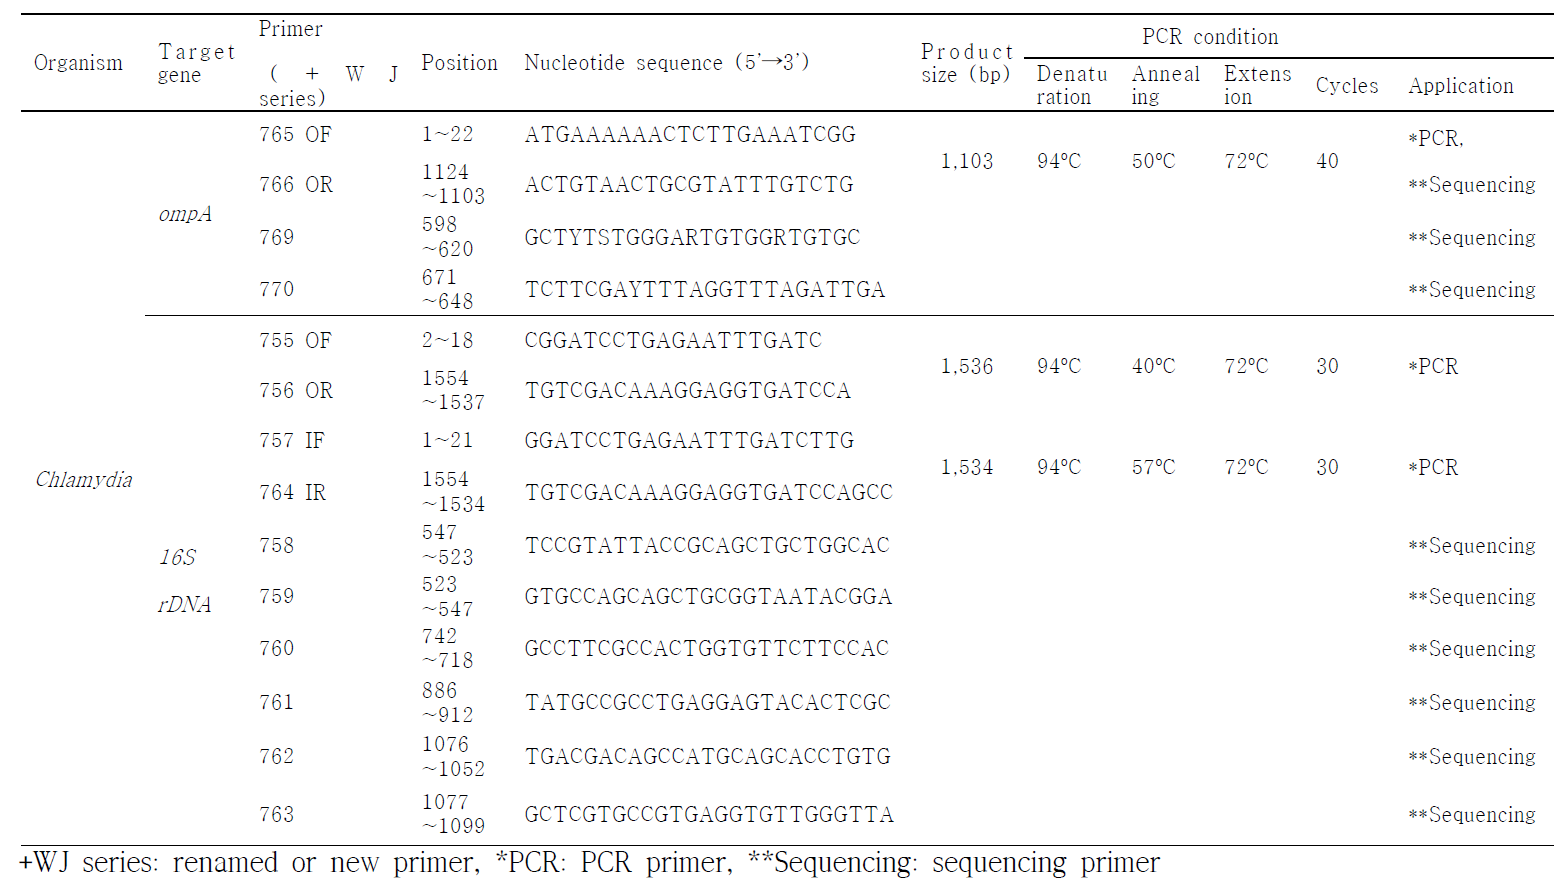This screenshot has width=1560, height=888.
Task: Click sequence TCCGTATTACCGCAGCTGCTGGCAC
Action: (x=707, y=546)
